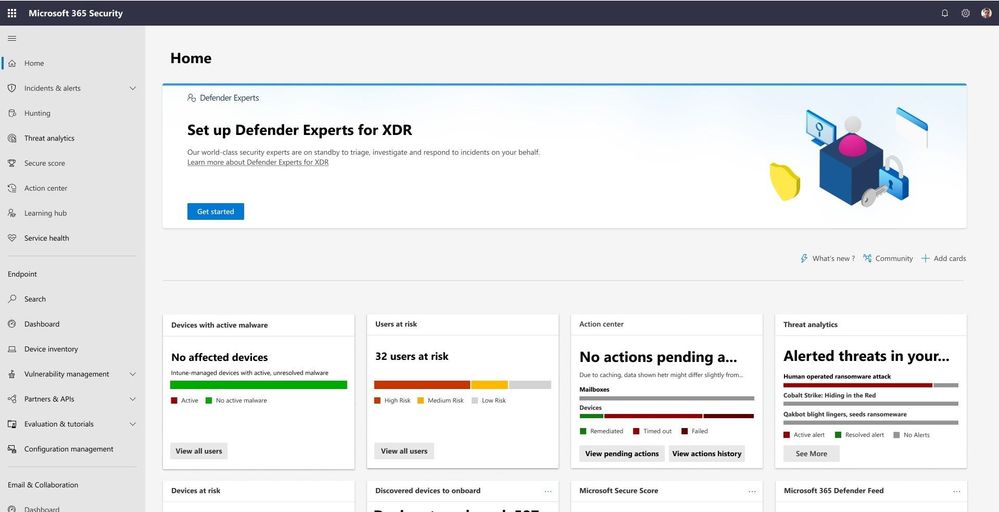This screenshot has width=999, height=512.
Task: Click the Add cards plus icon
Action: [925, 259]
